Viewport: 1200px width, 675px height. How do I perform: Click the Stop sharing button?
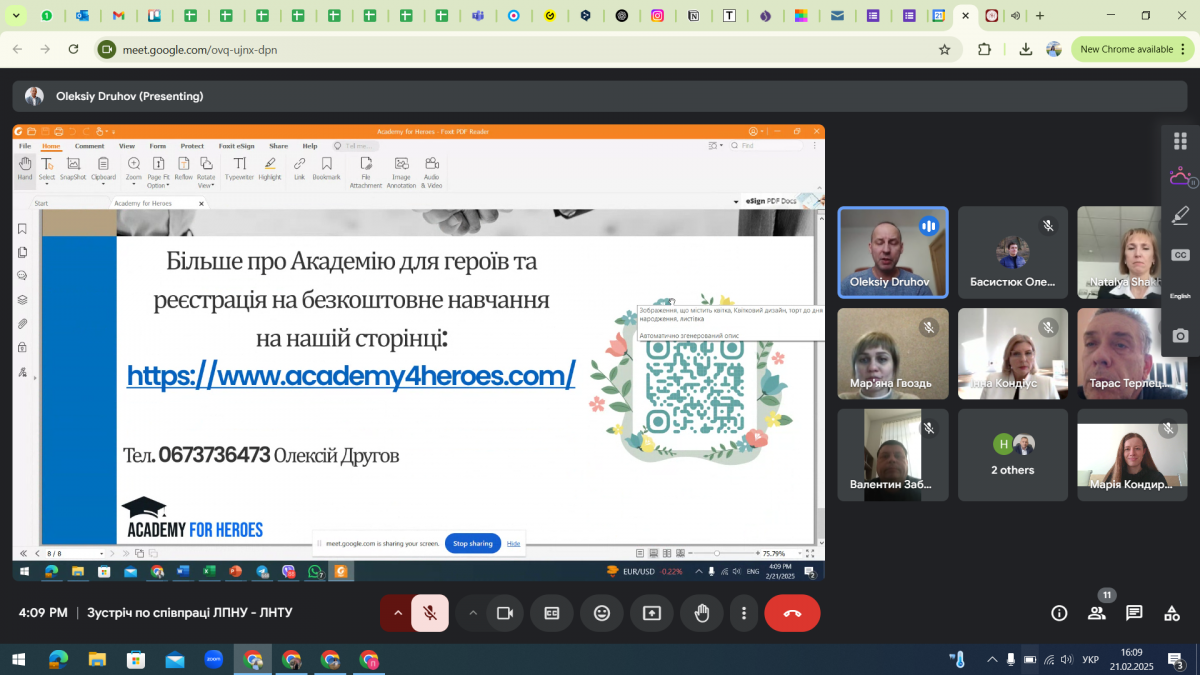pyautogui.click(x=473, y=543)
